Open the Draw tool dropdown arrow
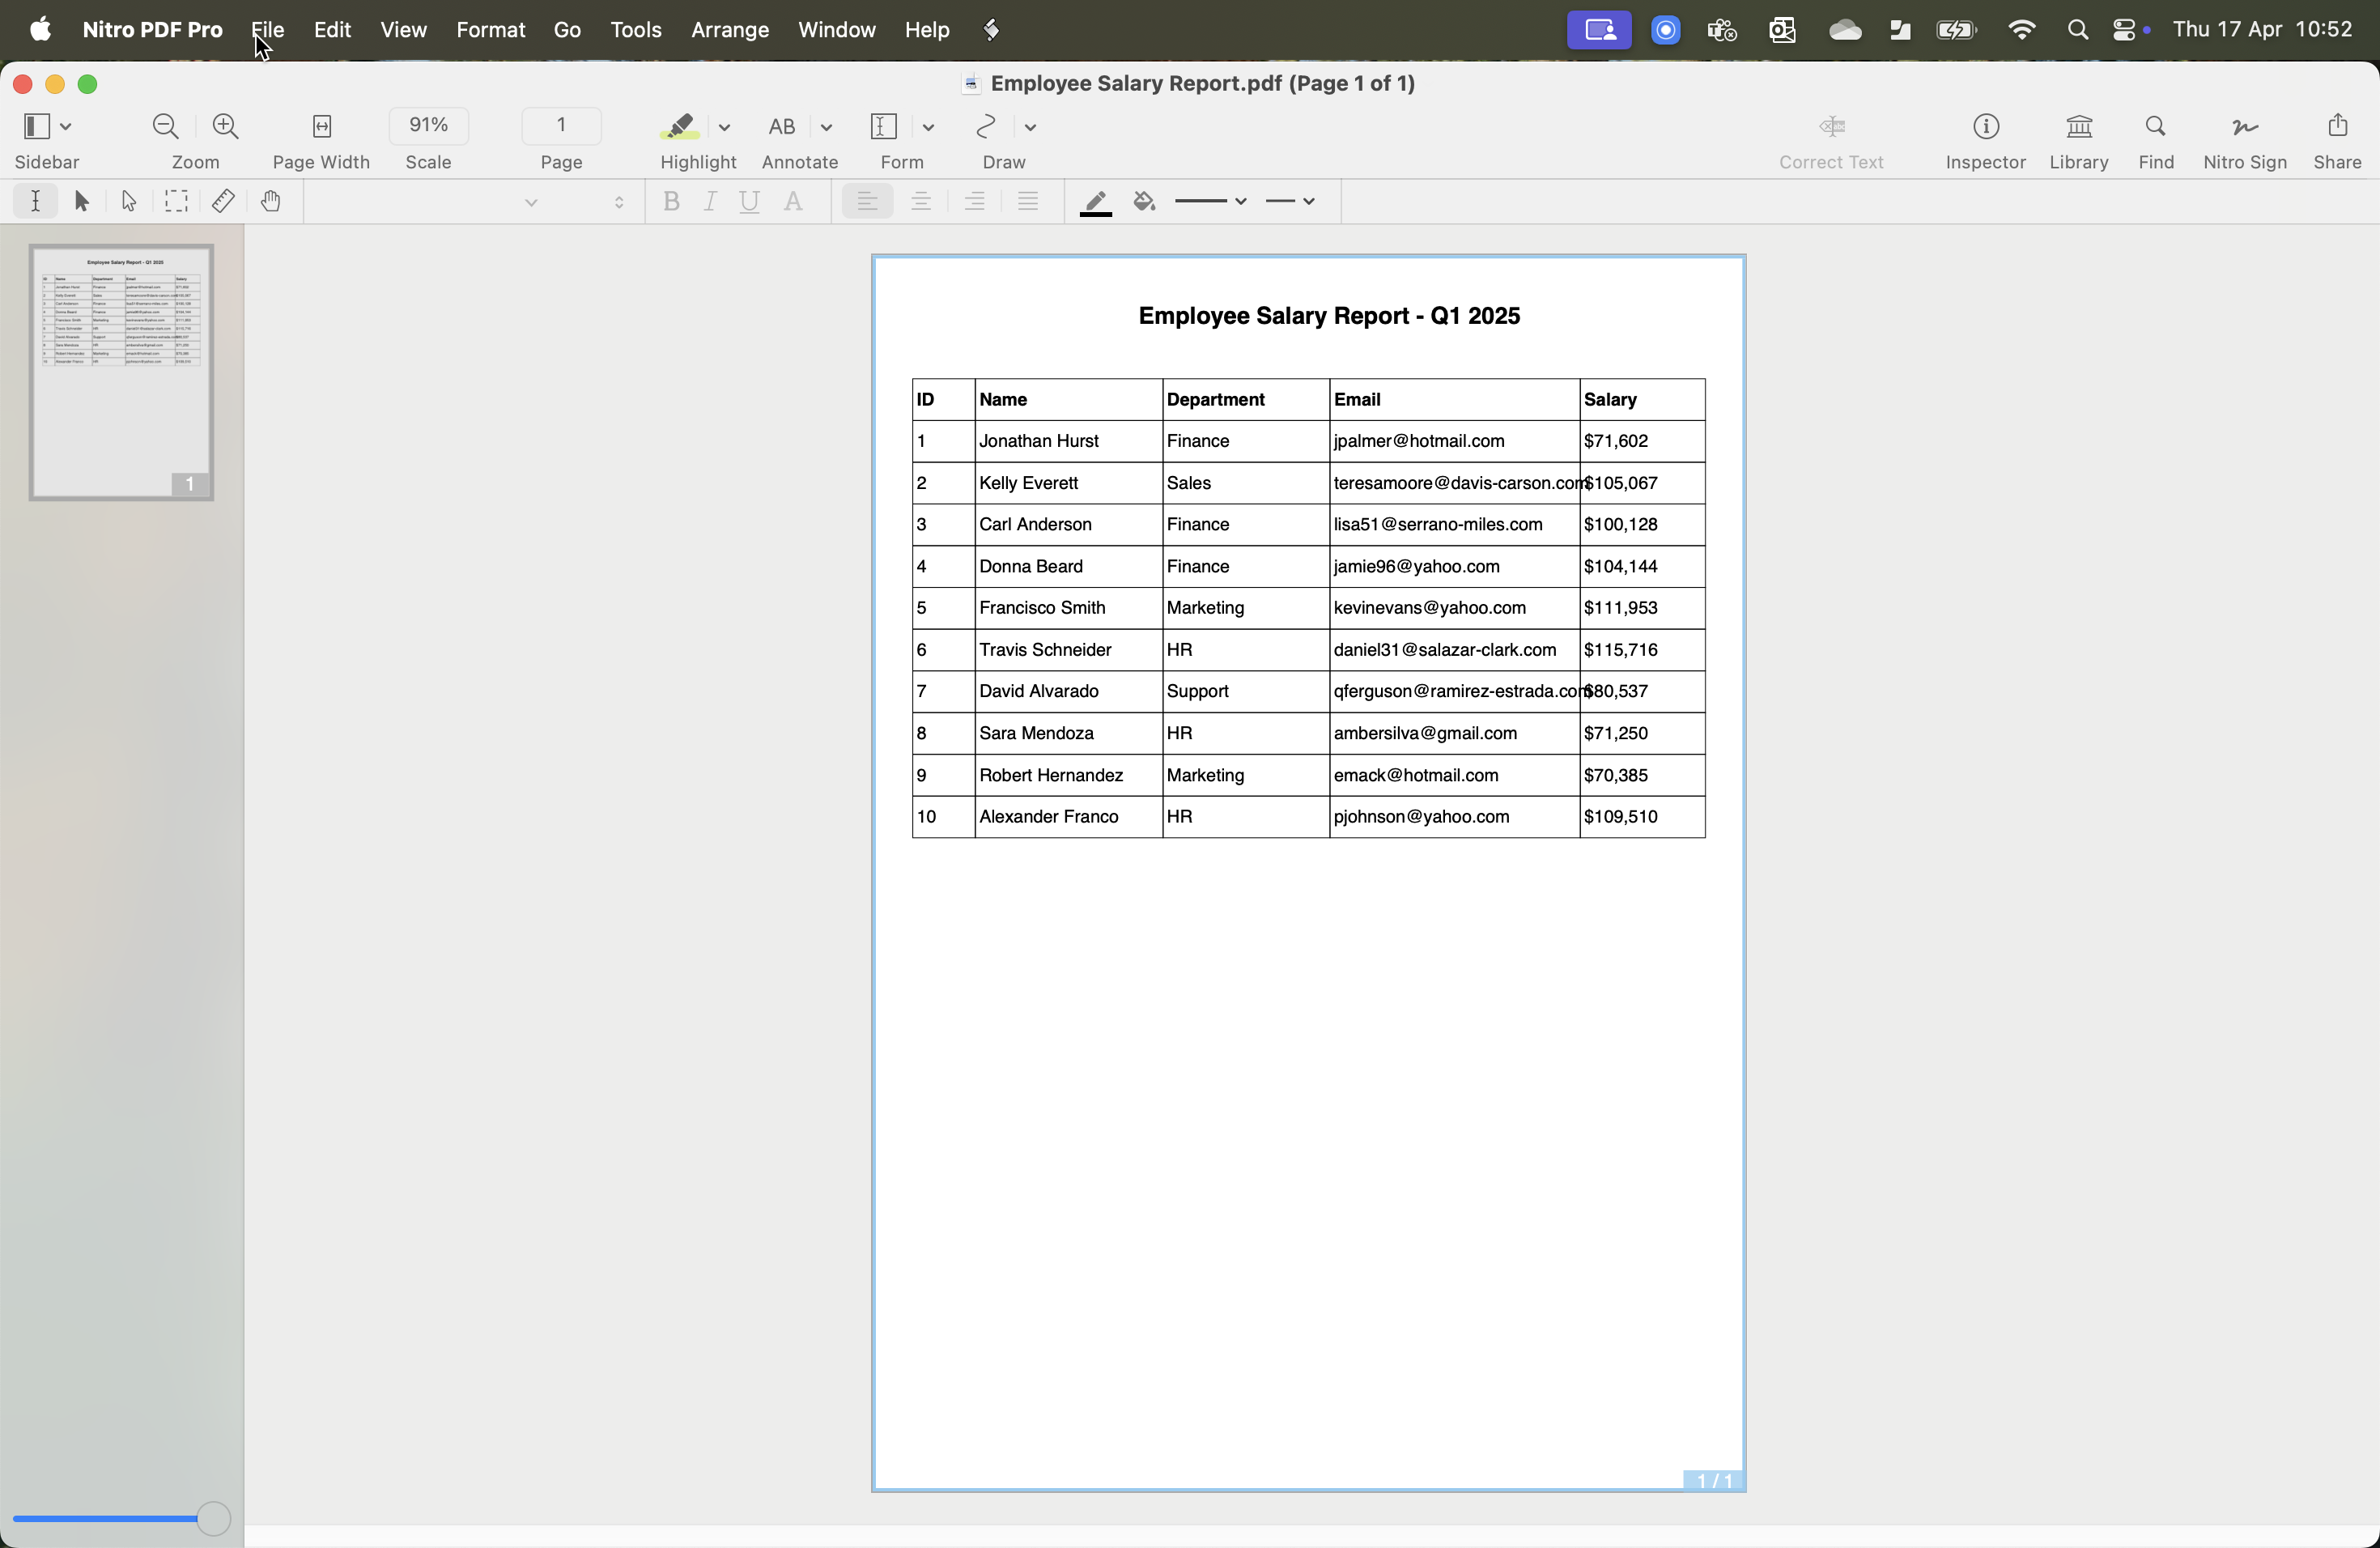Image resolution: width=2380 pixels, height=1548 pixels. pyautogui.click(x=1030, y=127)
